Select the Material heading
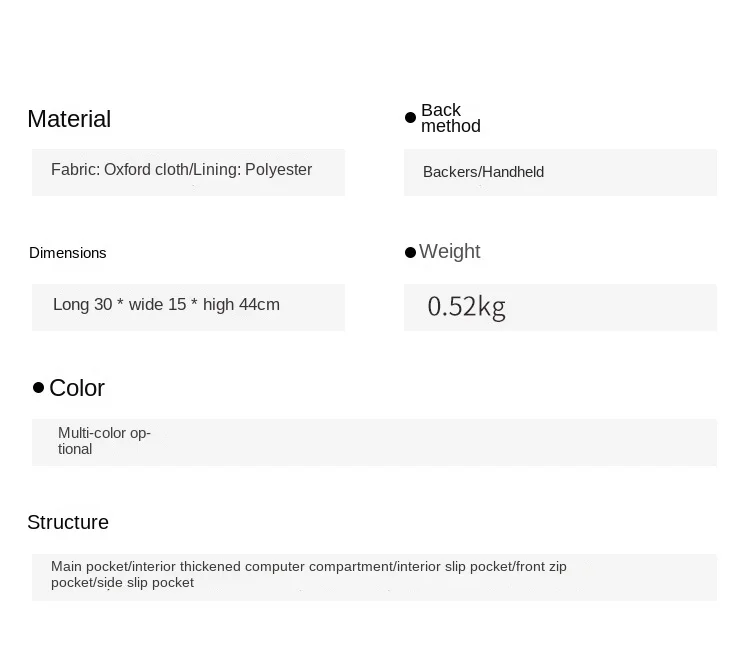 69,119
